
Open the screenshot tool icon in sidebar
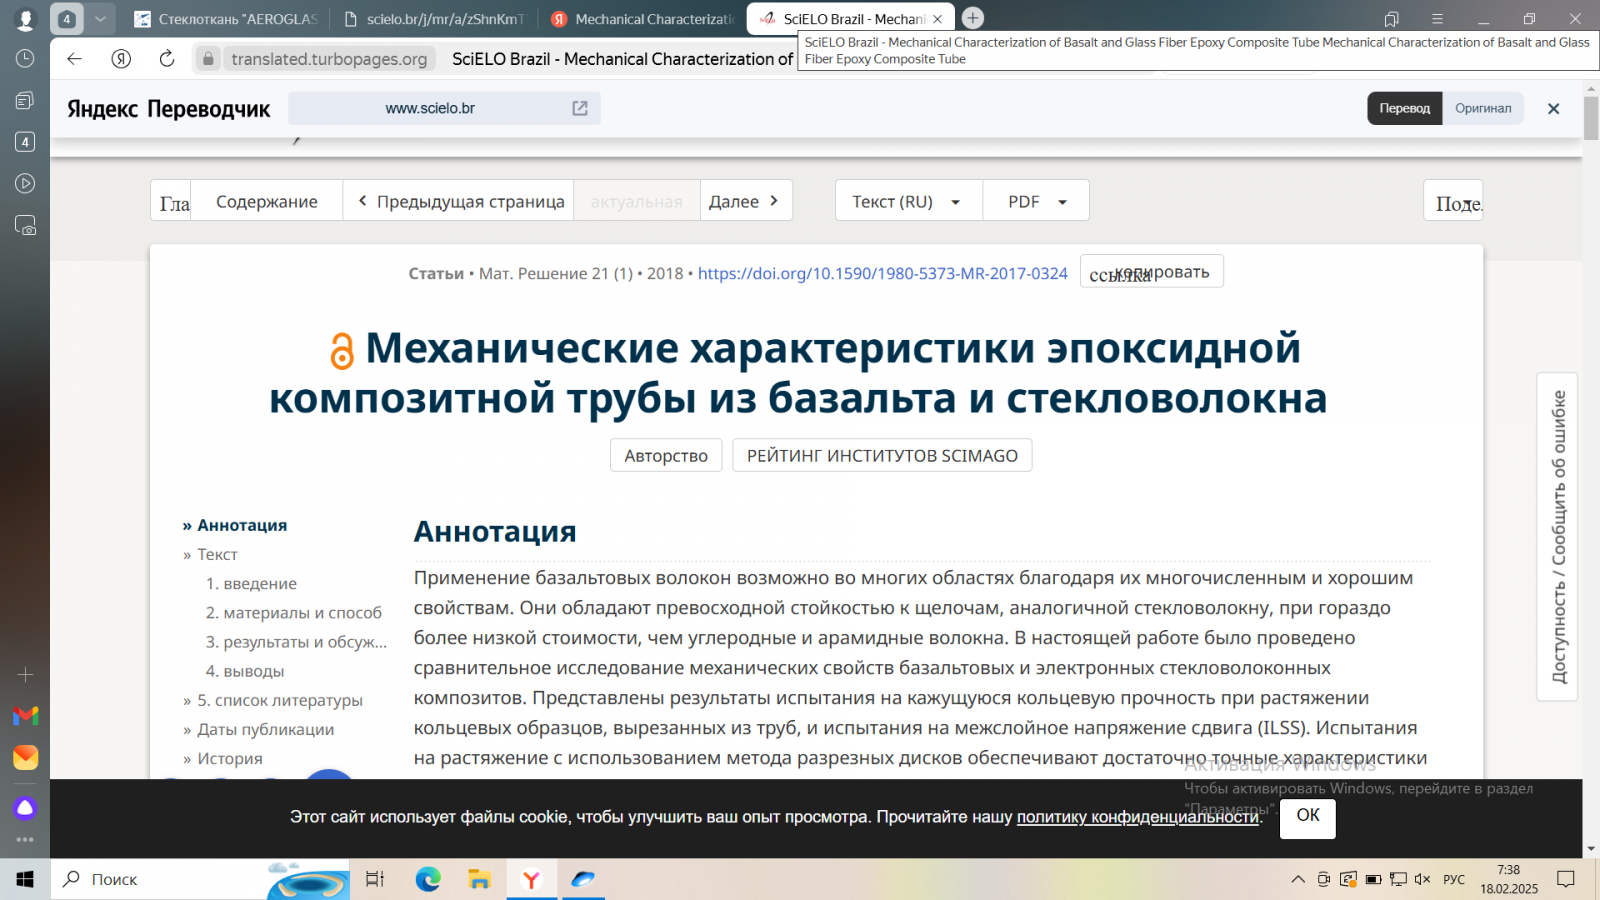pyautogui.click(x=25, y=225)
